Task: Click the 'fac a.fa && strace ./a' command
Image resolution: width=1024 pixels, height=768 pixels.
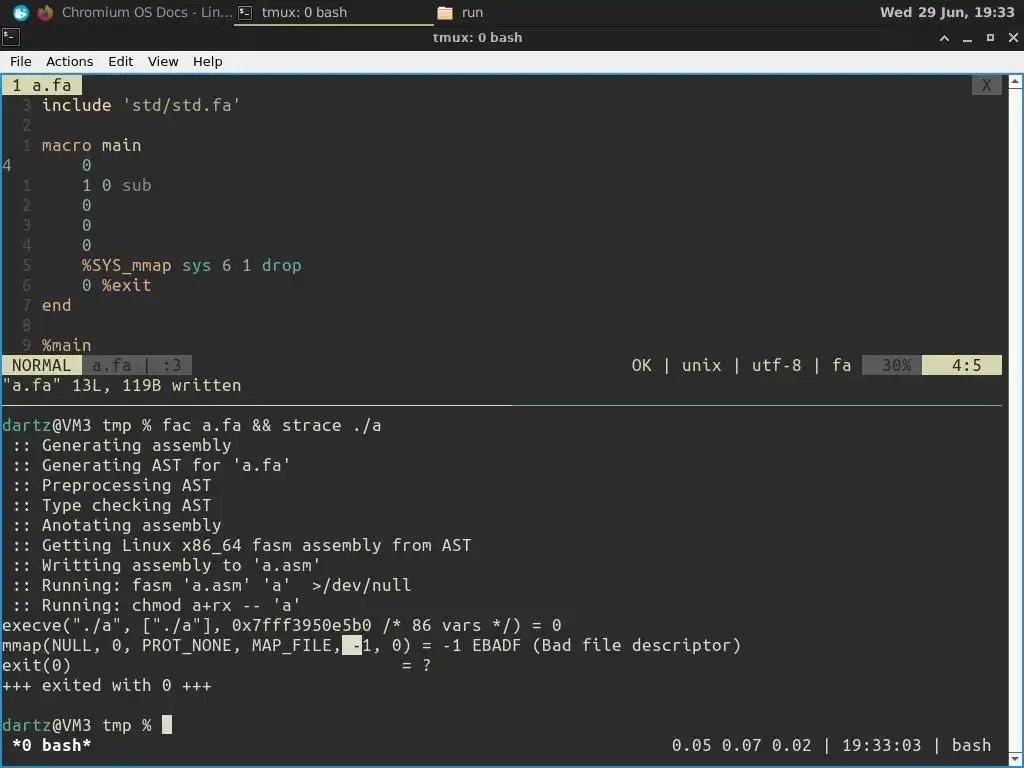Action: click(x=271, y=425)
